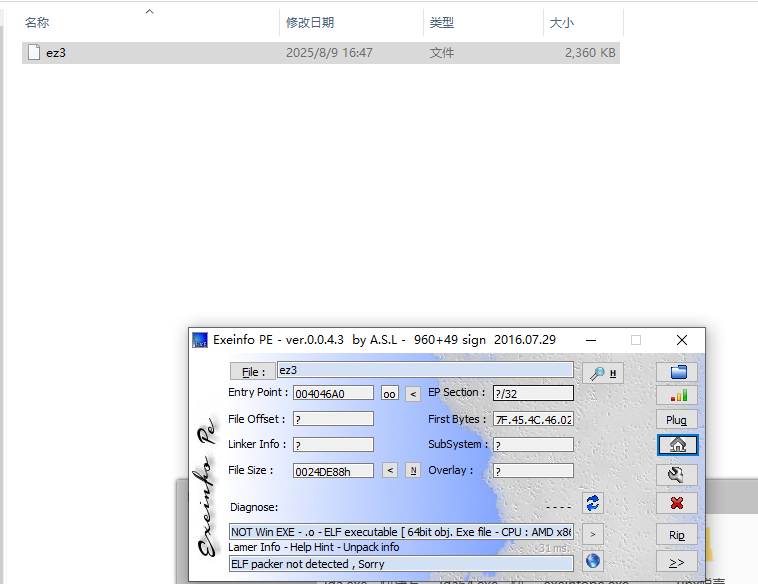Click the date 2025/8/9 16:47 cell
Image resolution: width=758 pixels, height=584 pixels.
coord(329,53)
